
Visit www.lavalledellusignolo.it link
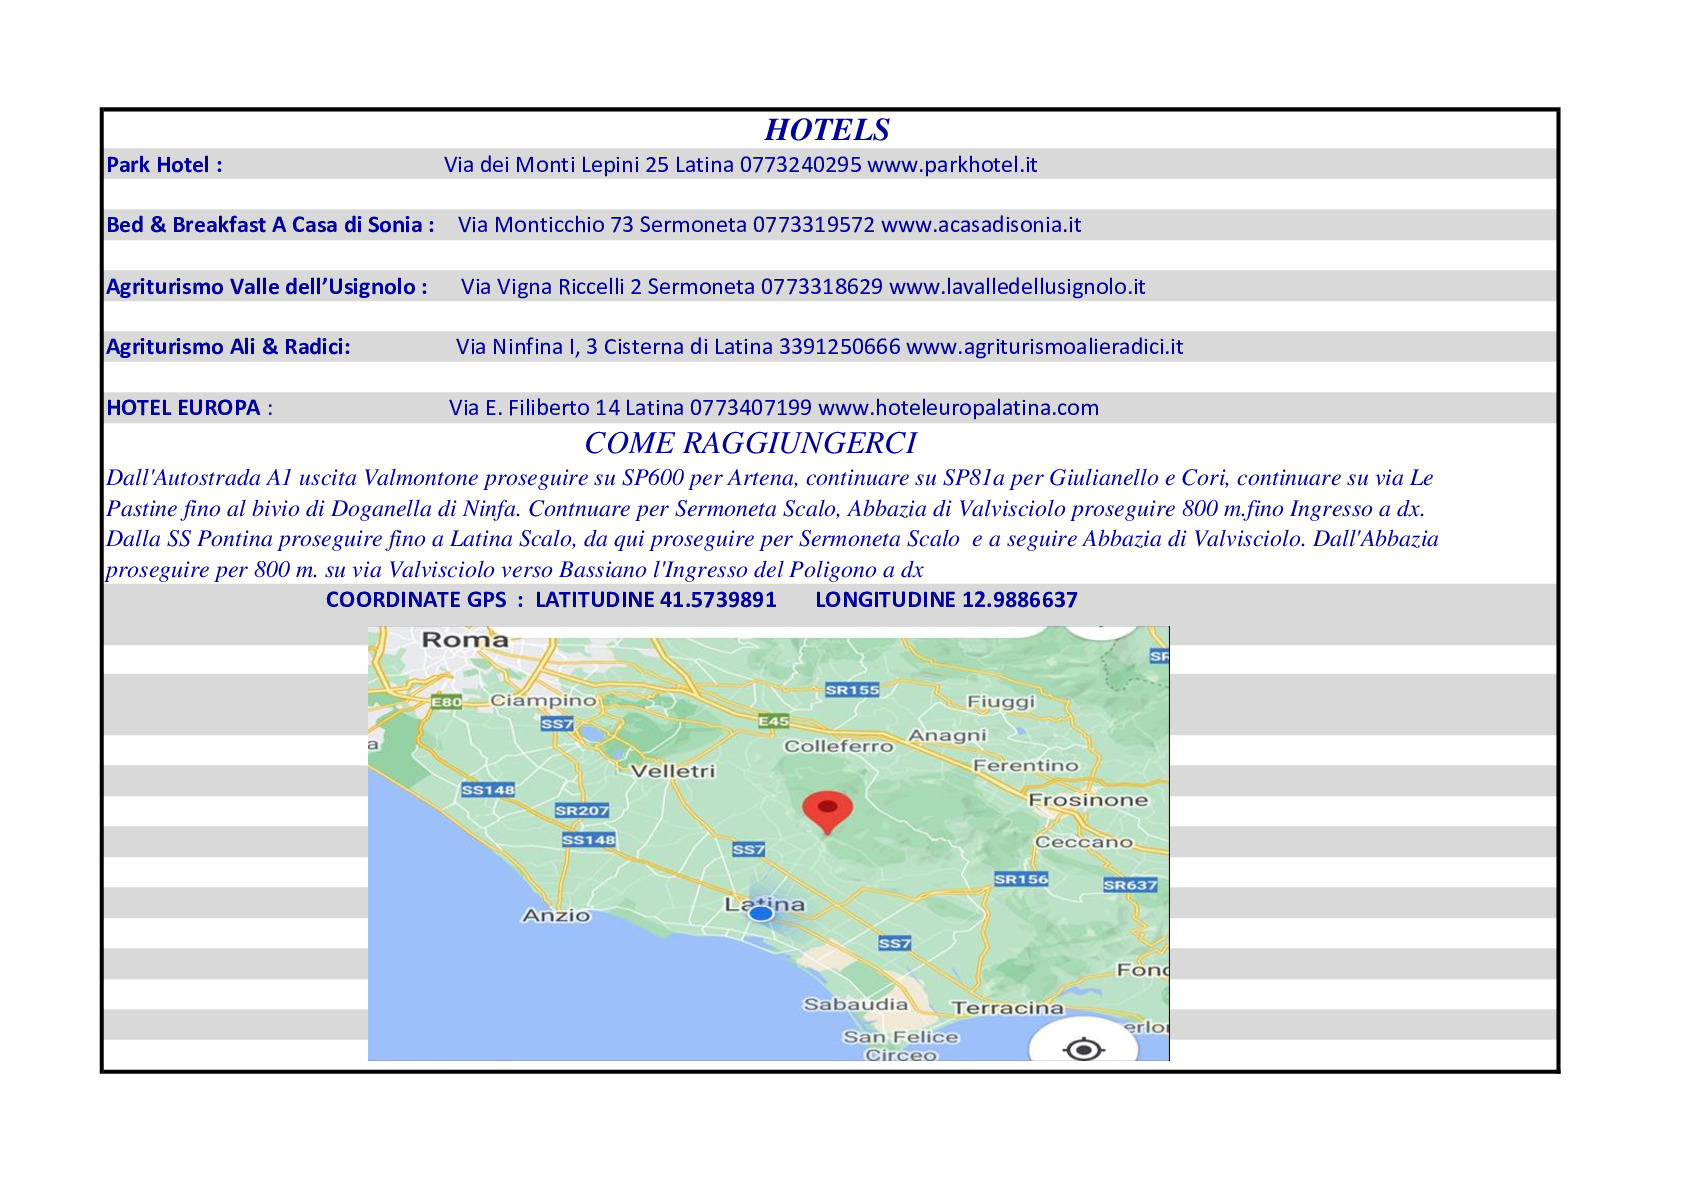1016,287
